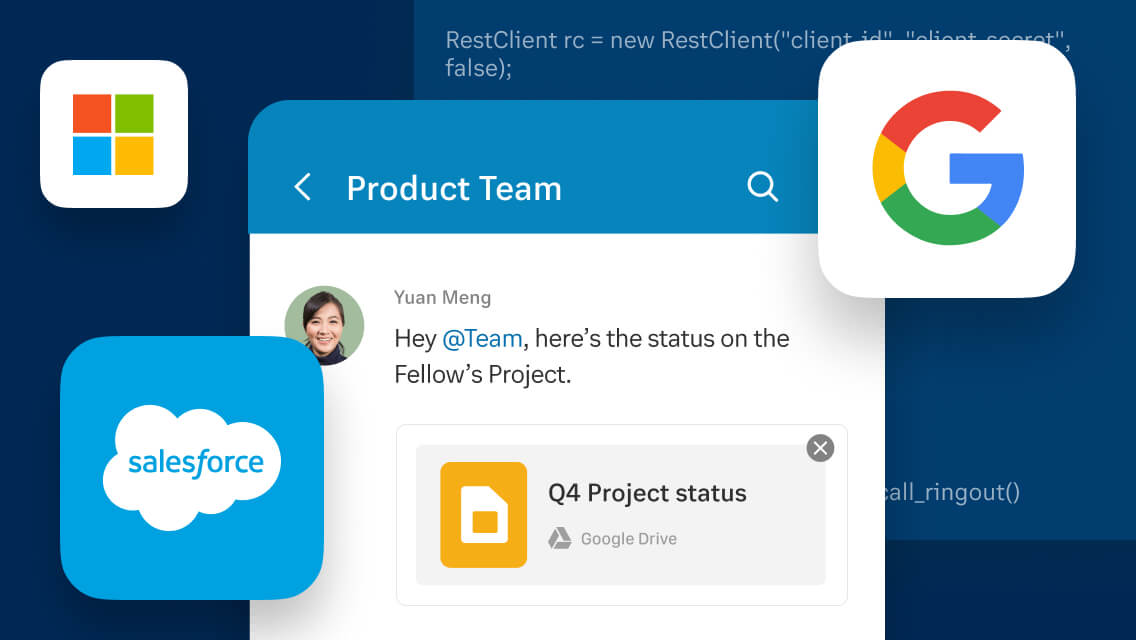Viewport: 1136px width, 640px height.
Task: Click the call_ringout() code text
Action: (x=950, y=492)
